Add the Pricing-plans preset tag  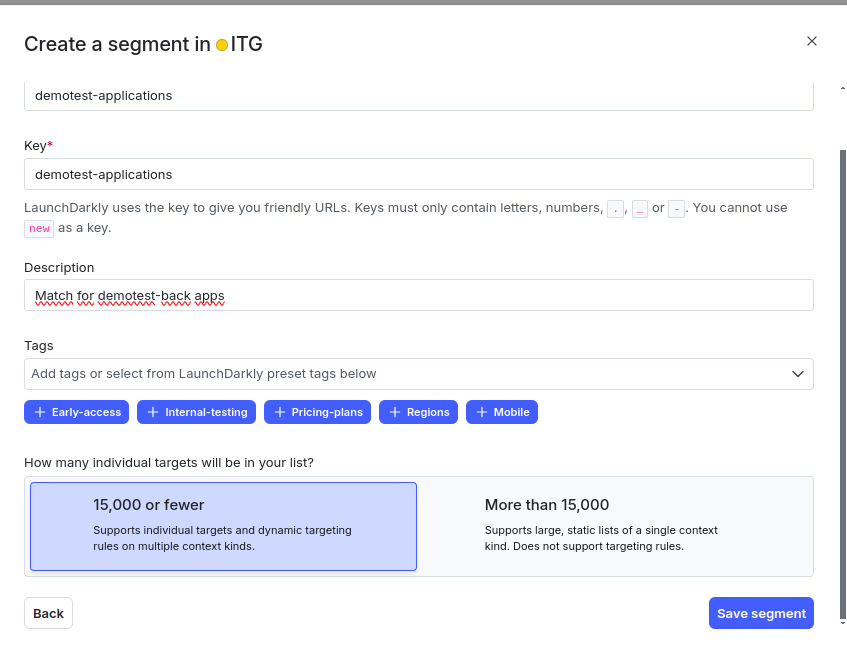(x=318, y=412)
